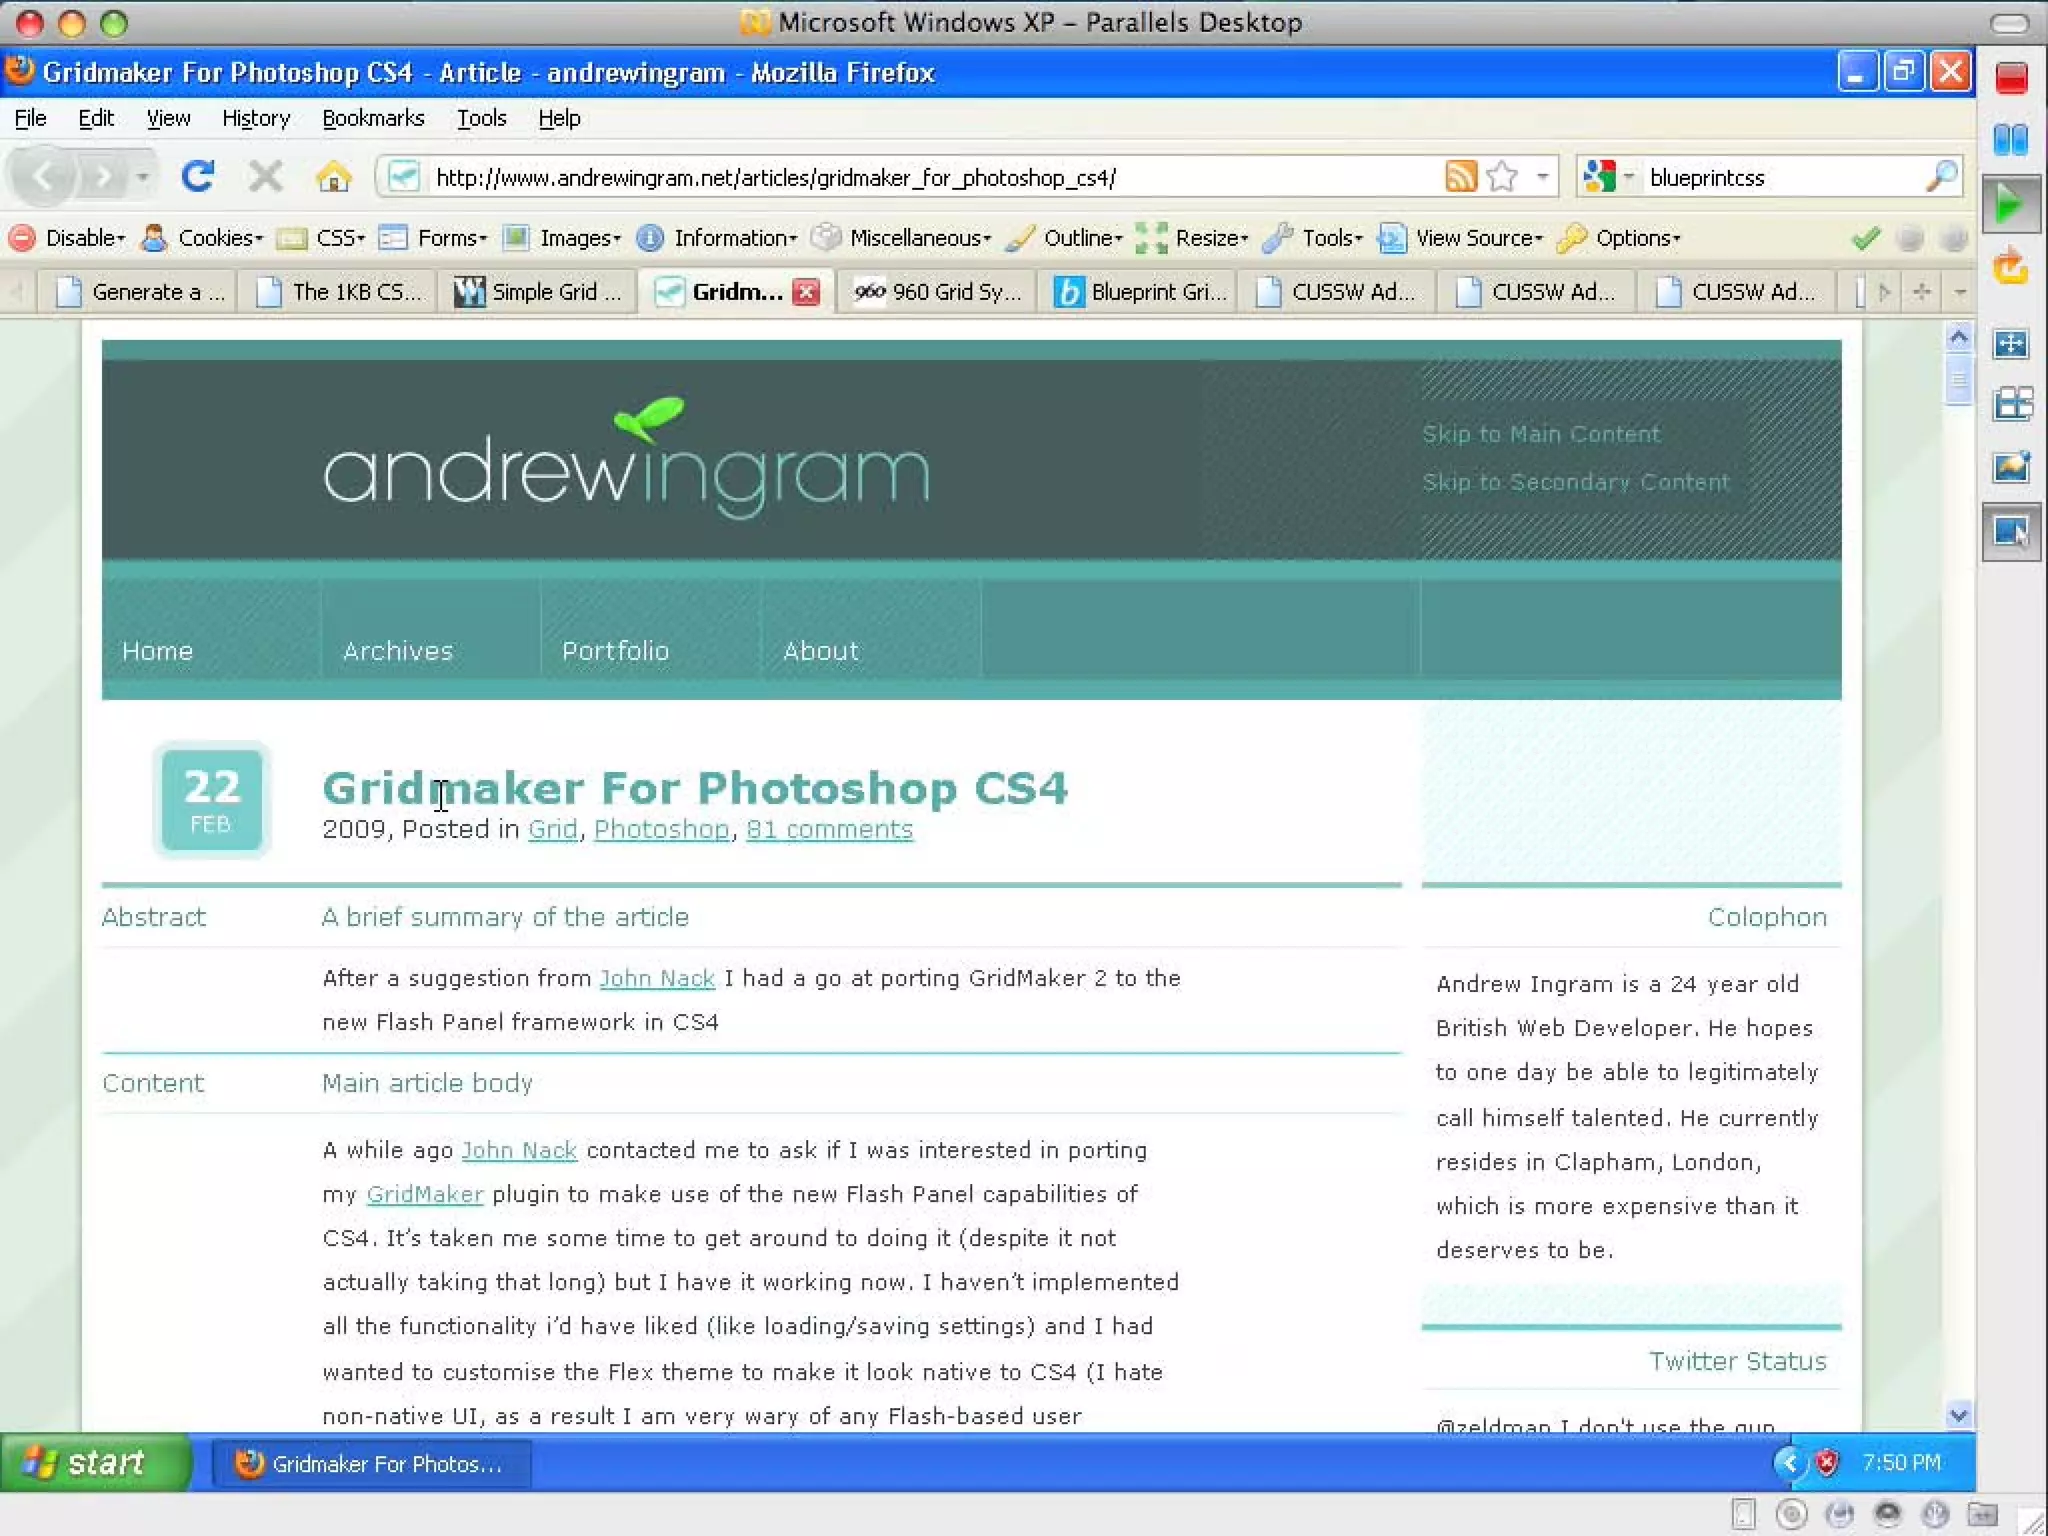Open the search engine selector dropdown

click(1608, 177)
